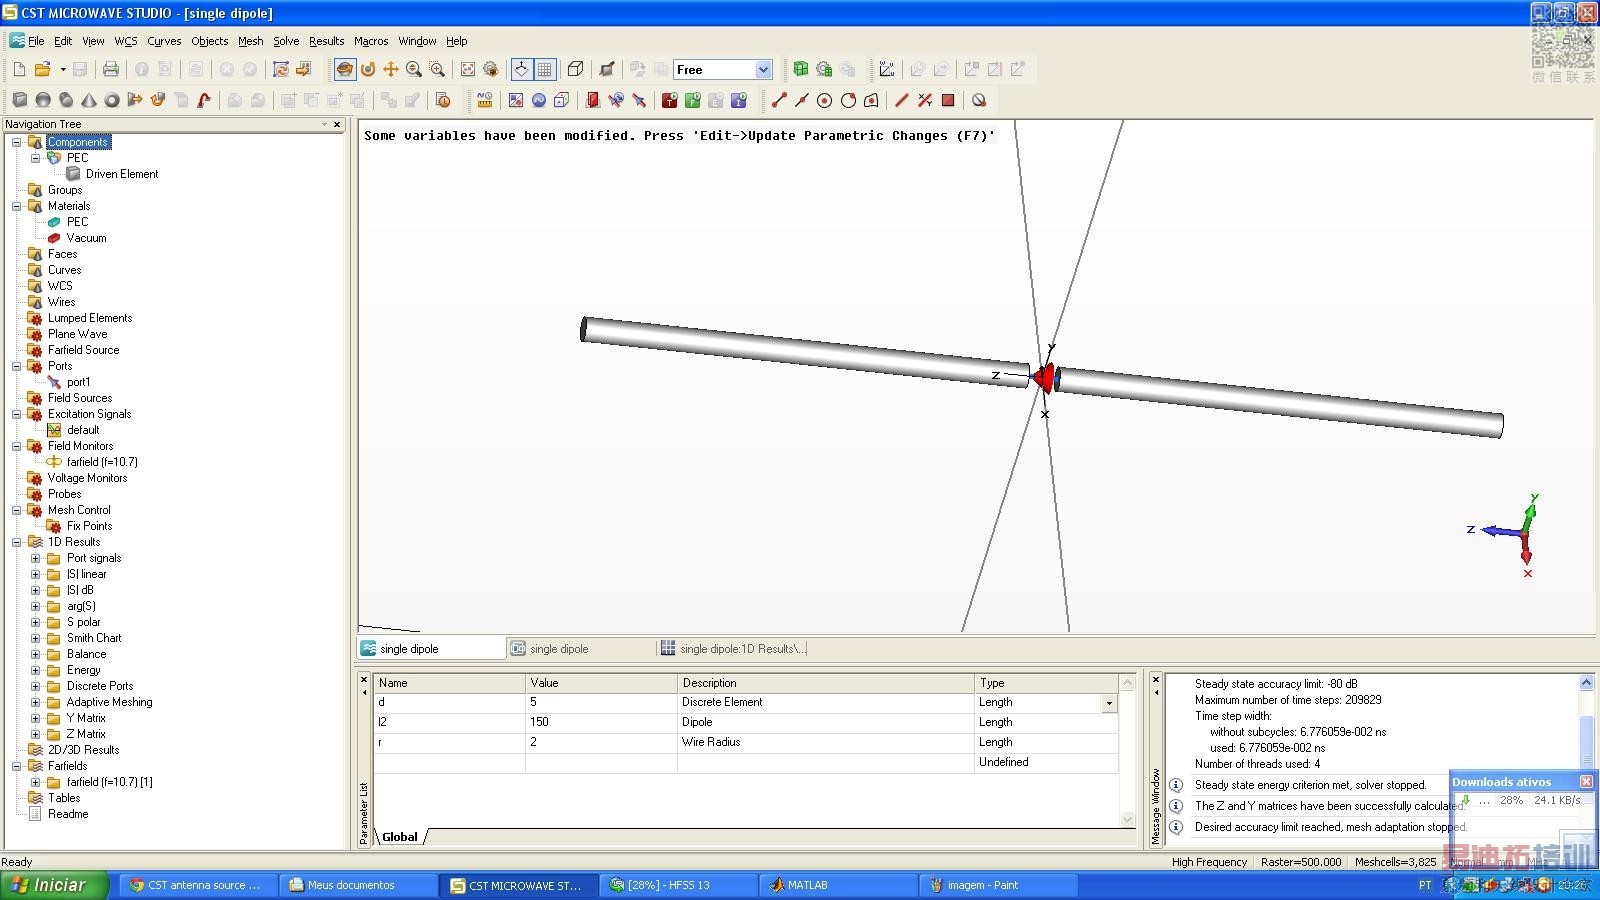
Task: Create a brick shape
Action: pos(19,100)
